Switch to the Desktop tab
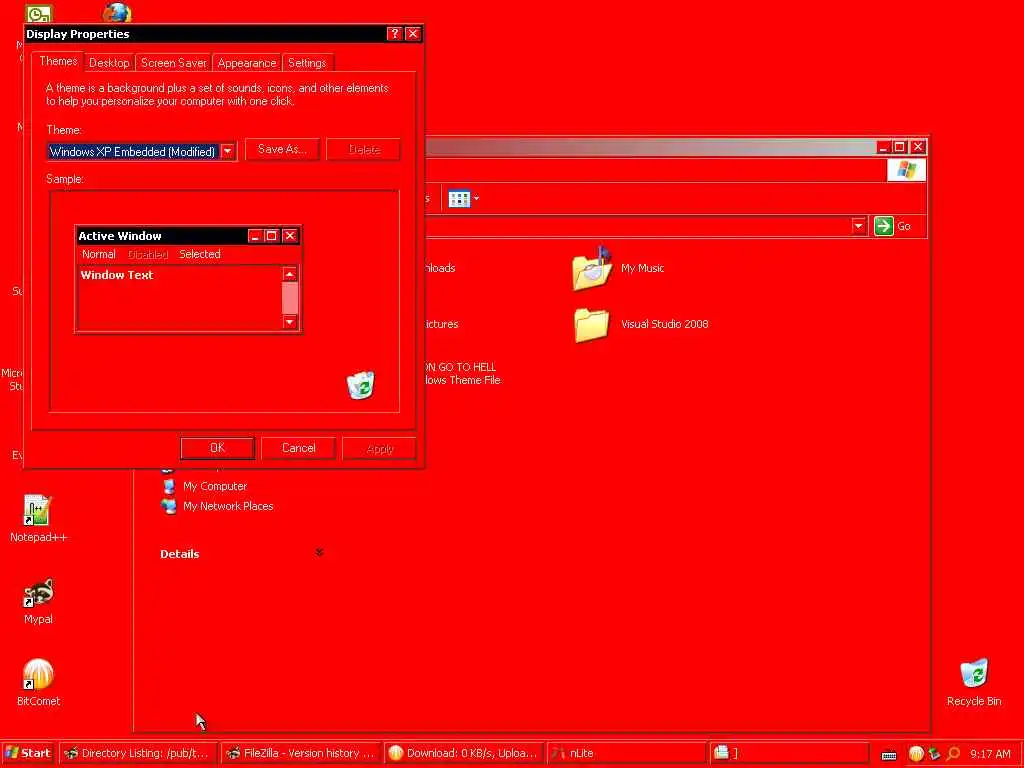The width and height of the screenshot is (1024, 768). pos(109,63)
